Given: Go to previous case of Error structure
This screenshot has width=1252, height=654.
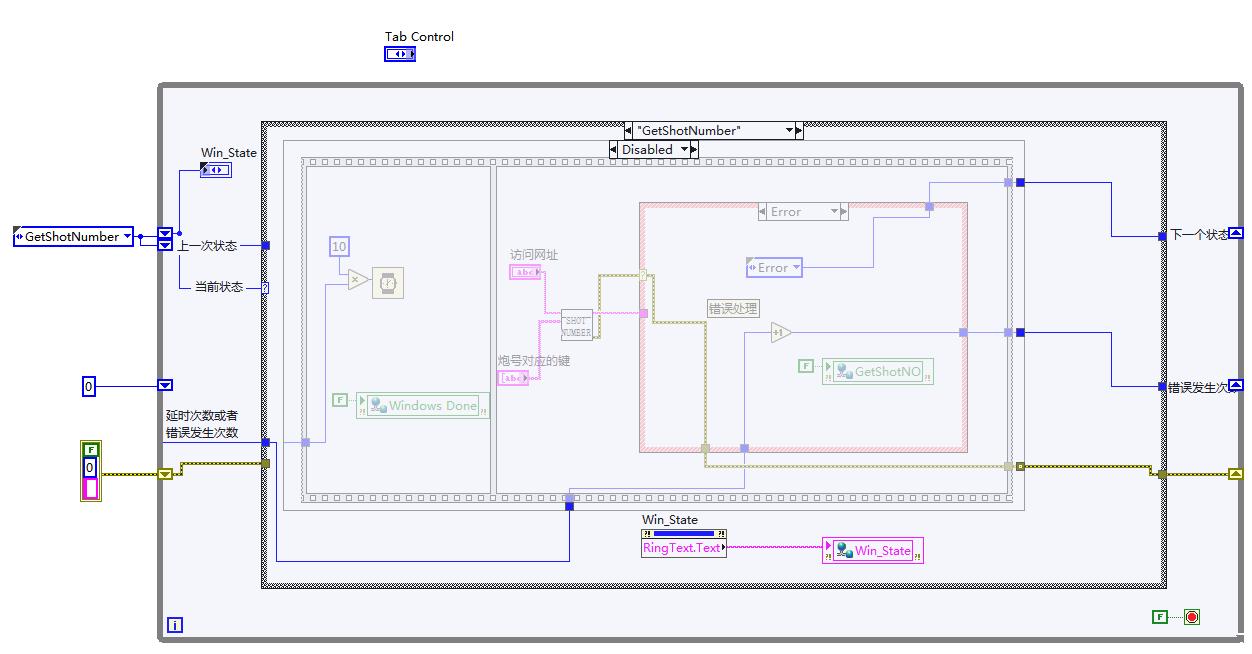Looking at the screenshot, I should tap(764, 212).
